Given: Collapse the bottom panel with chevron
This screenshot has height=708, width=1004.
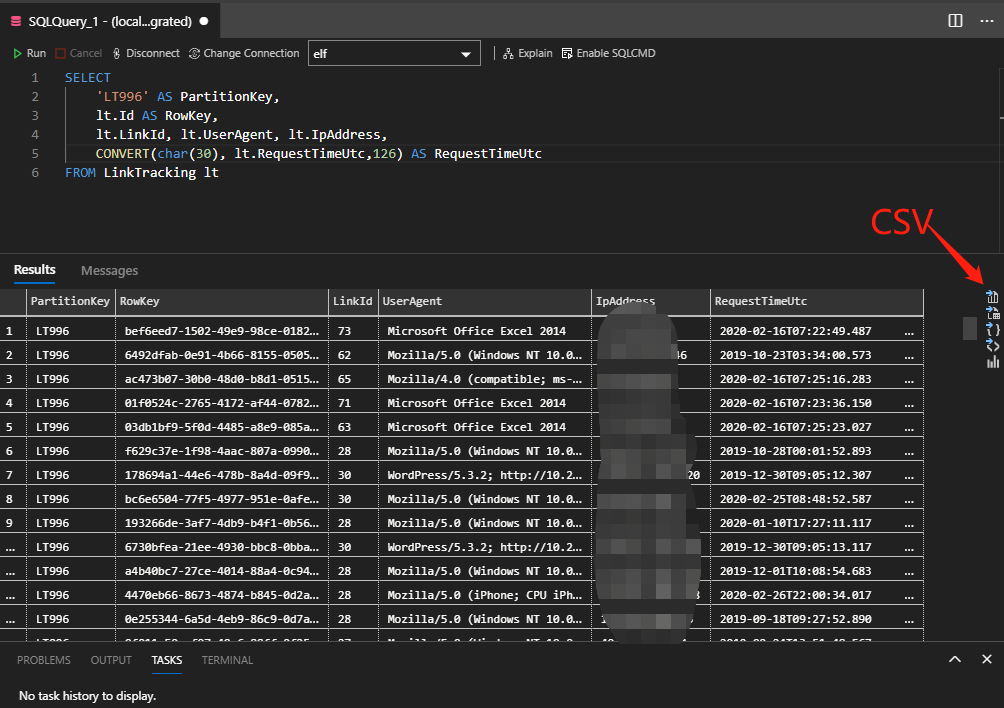Looking at the screenshot, I should coord(955,659).
